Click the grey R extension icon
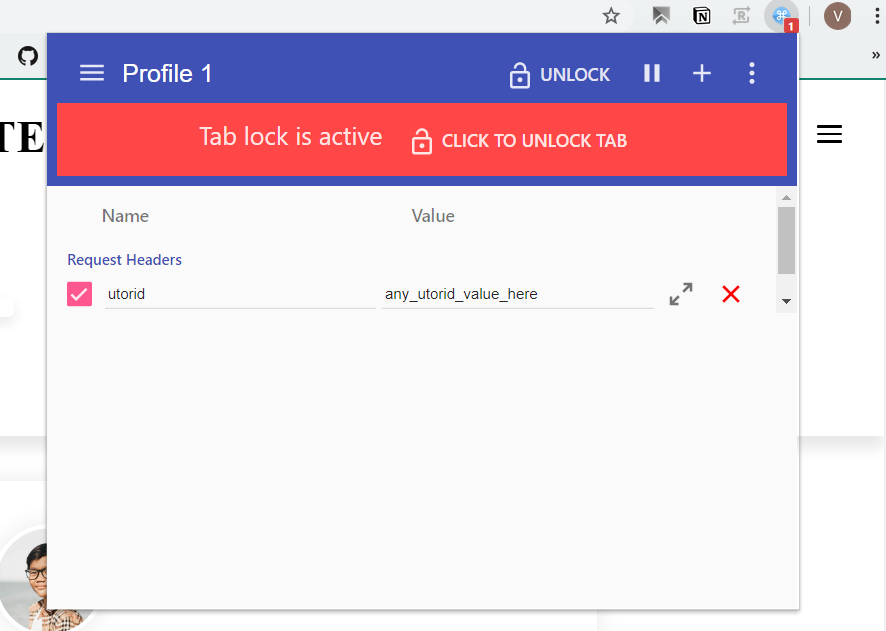This screenshot has height=631, width=886. 741,16
